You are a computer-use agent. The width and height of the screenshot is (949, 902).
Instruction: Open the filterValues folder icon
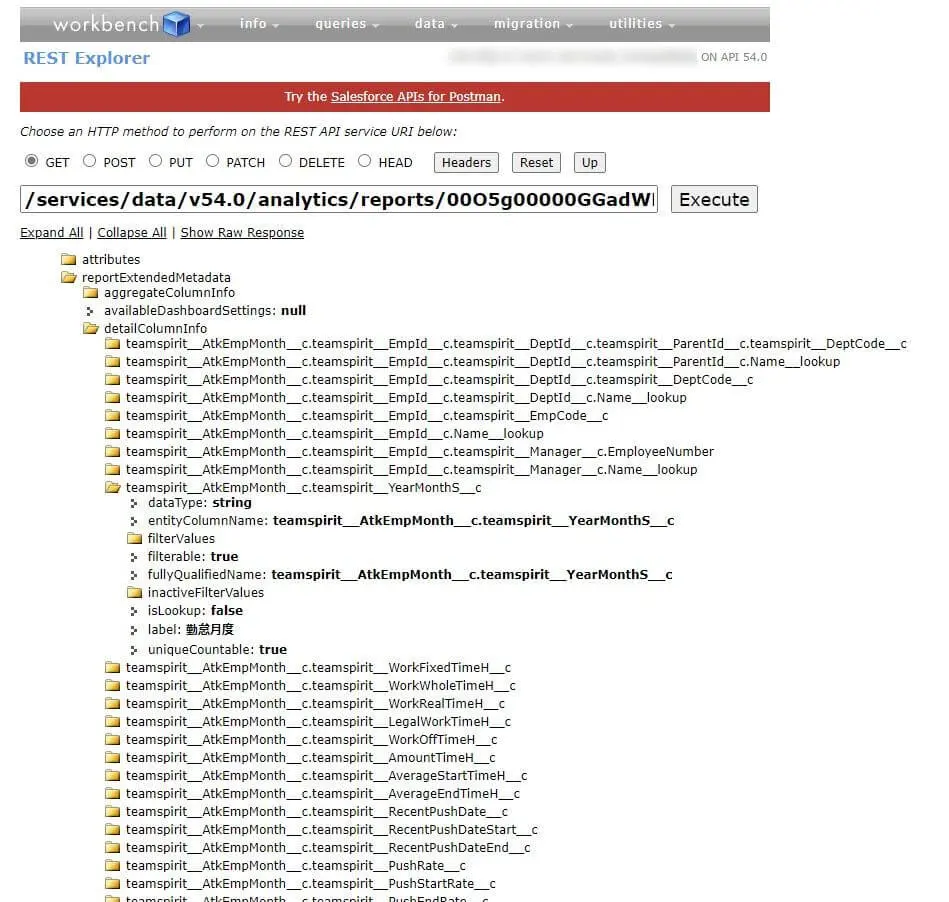(x=134, y=539)
